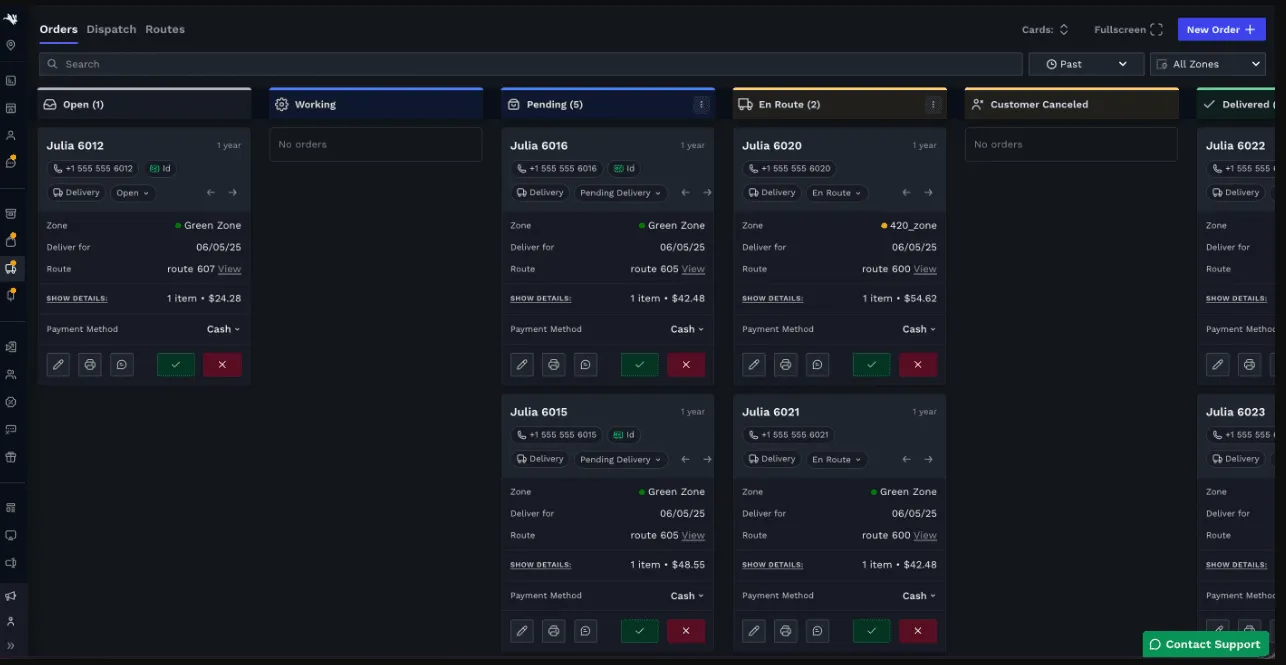This screenshot has height=665, width=1286.
Task: Open chat message for Julia 6012 order
Action: (122, 365)
